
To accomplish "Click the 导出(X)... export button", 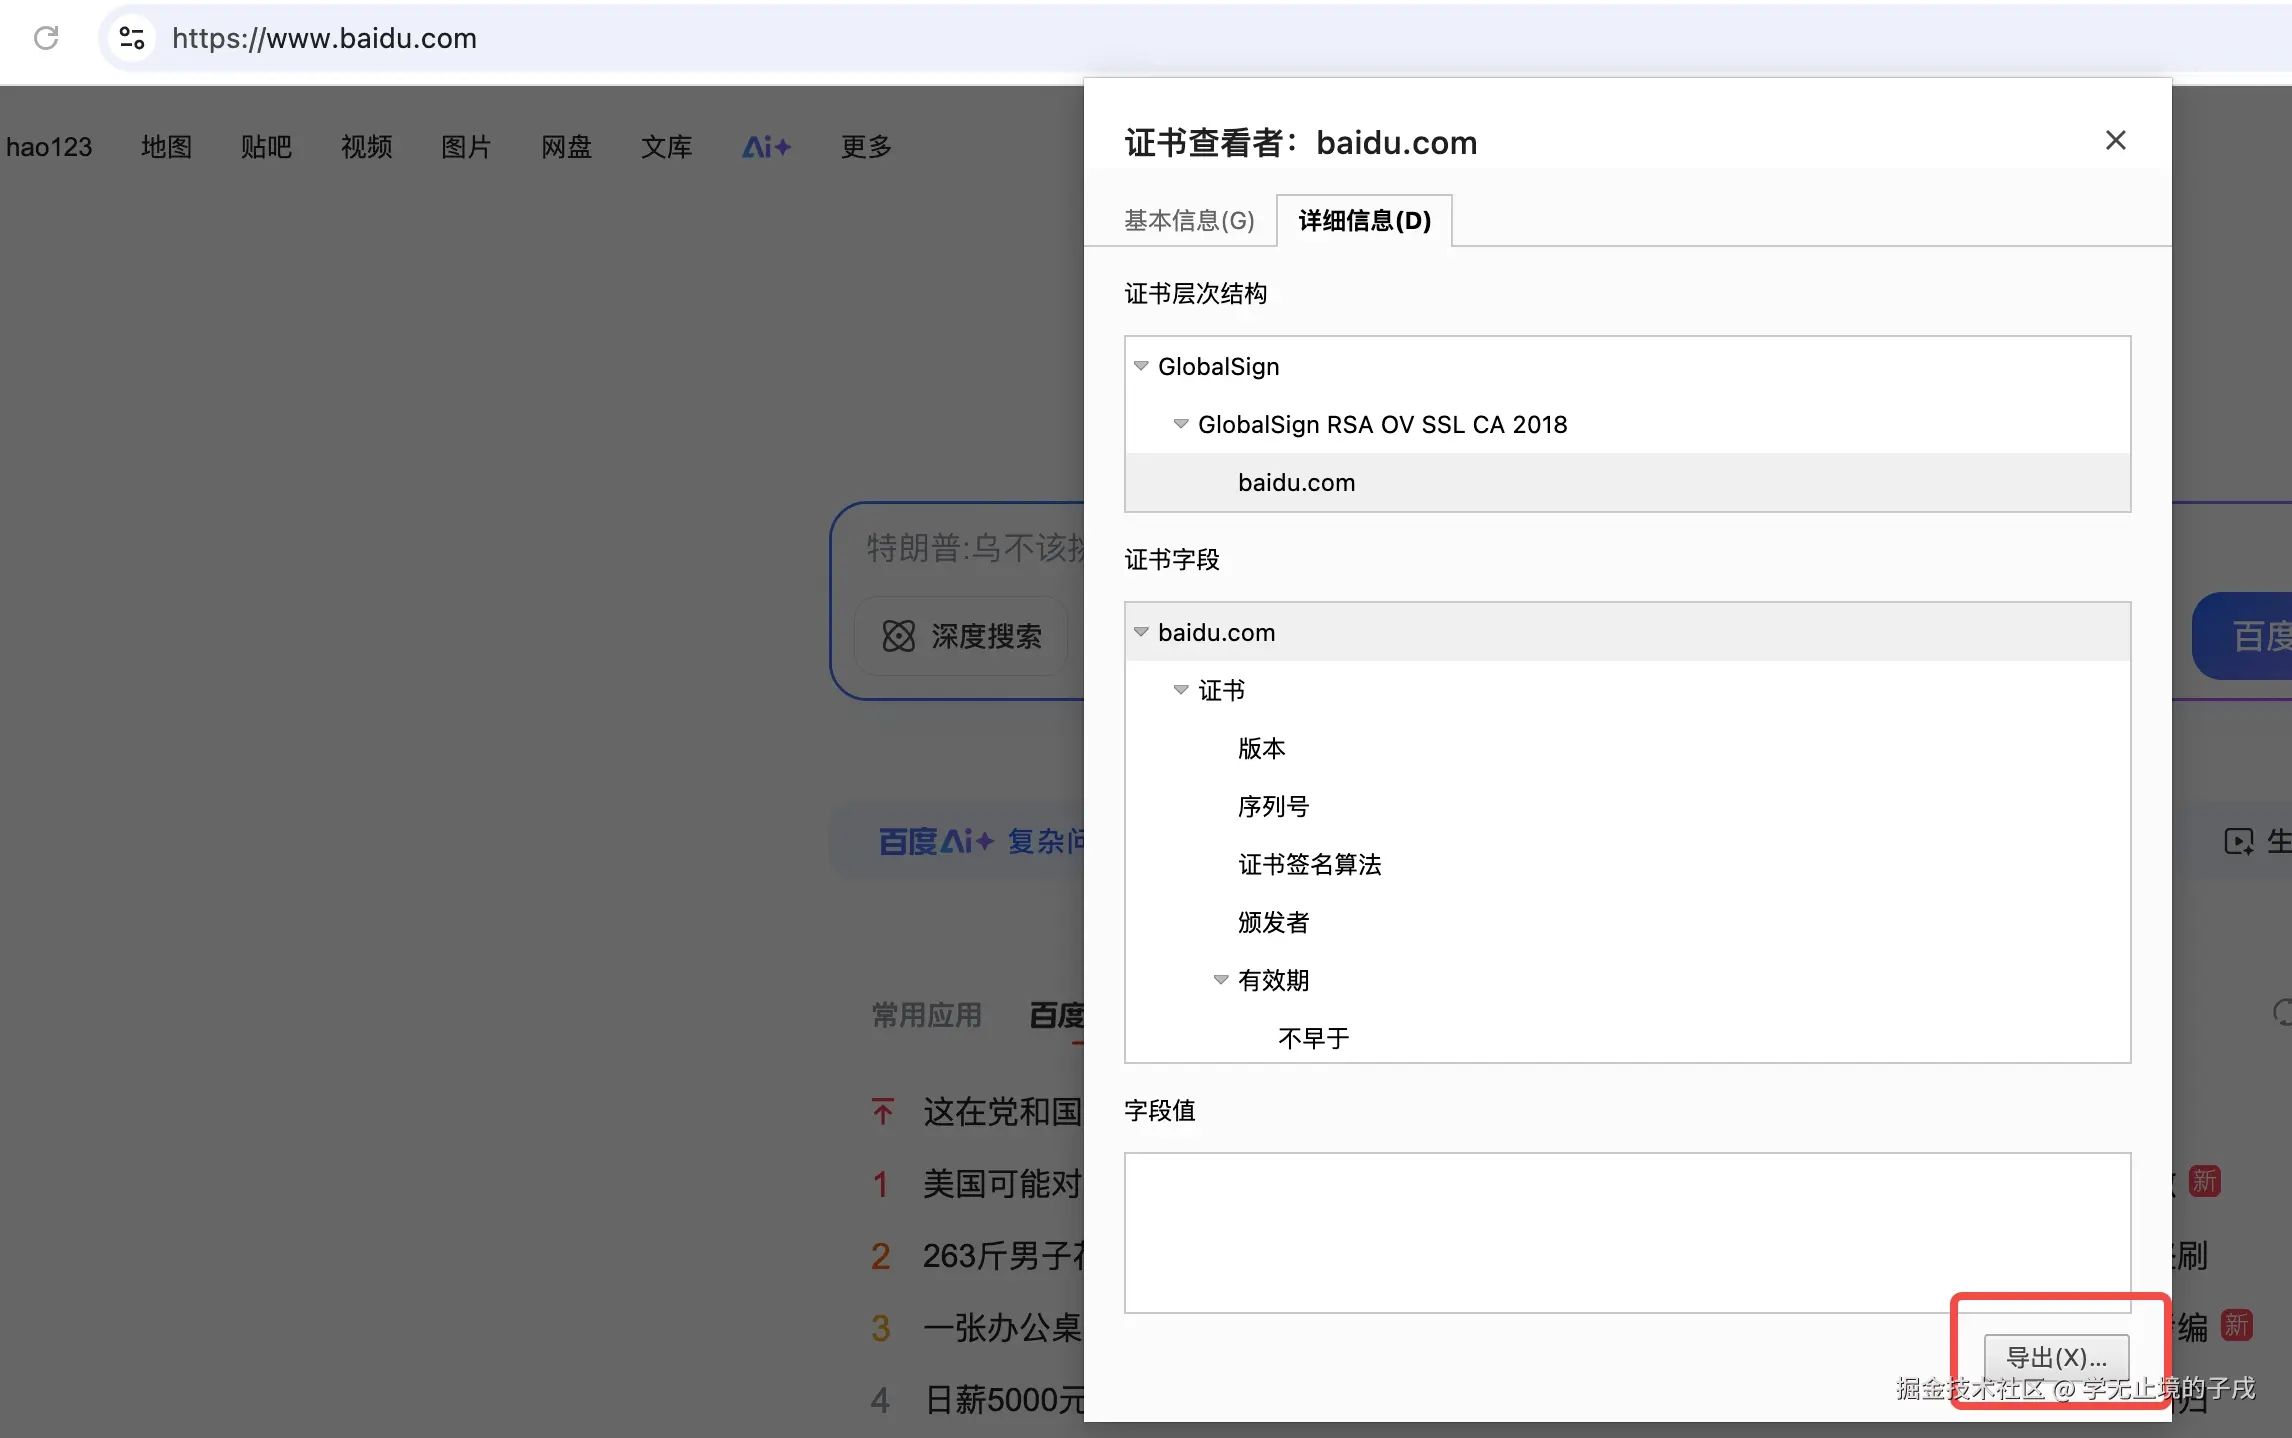I will click(2056, 1357).
